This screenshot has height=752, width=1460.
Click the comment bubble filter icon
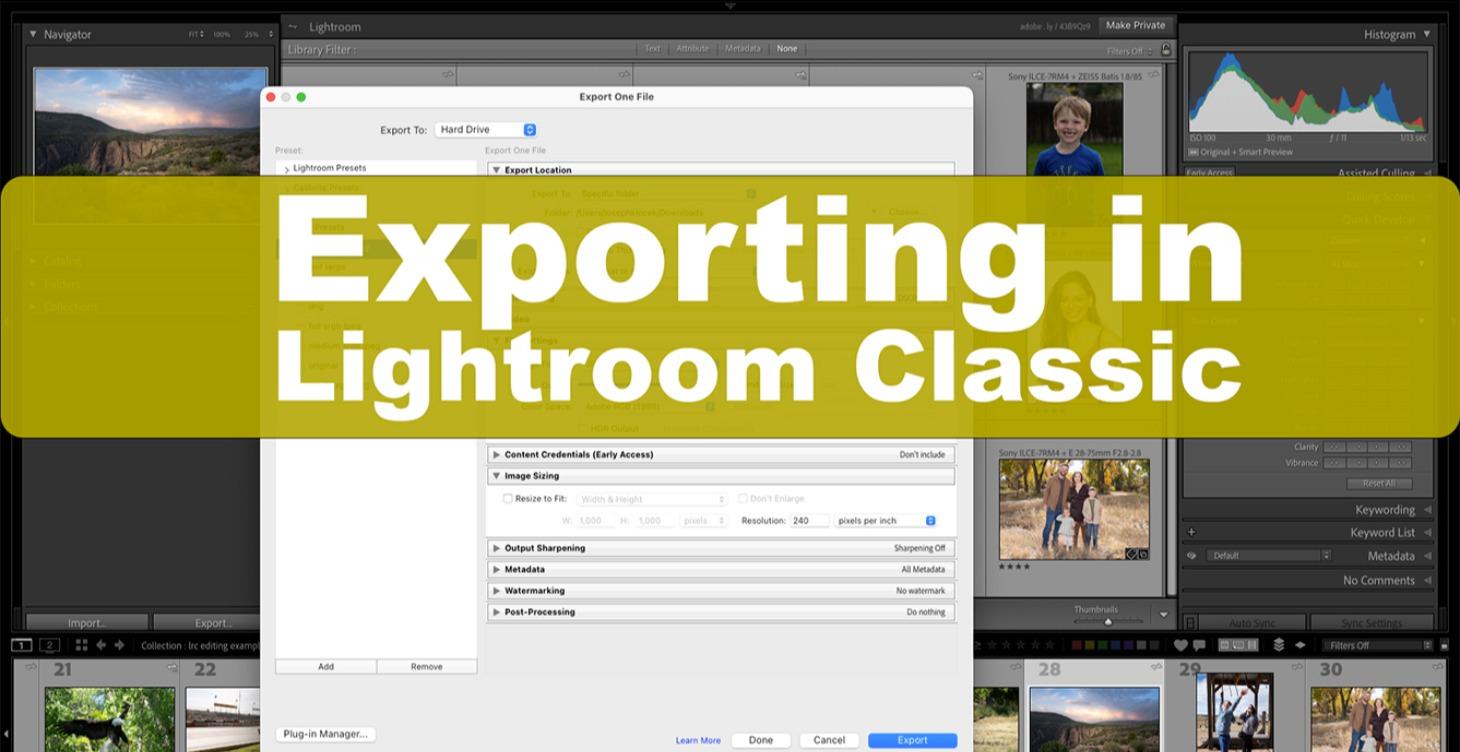1199,645
